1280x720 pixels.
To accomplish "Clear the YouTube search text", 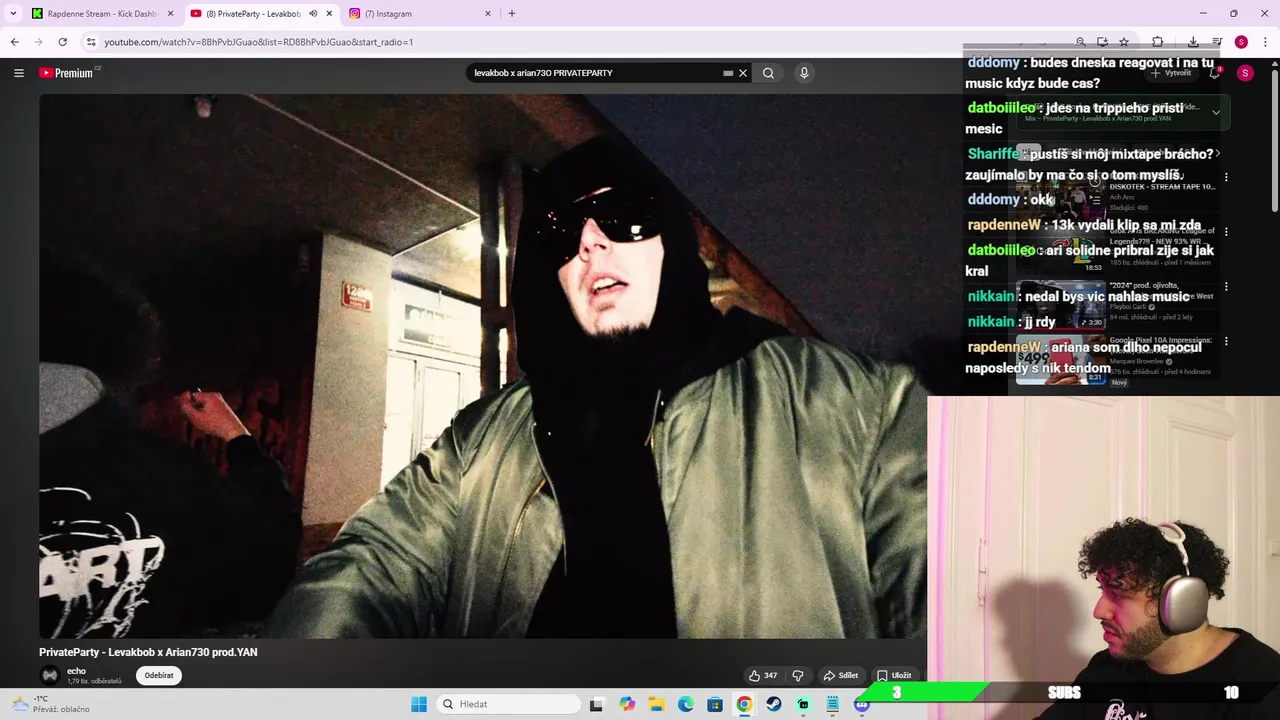I will coord(743,73).
